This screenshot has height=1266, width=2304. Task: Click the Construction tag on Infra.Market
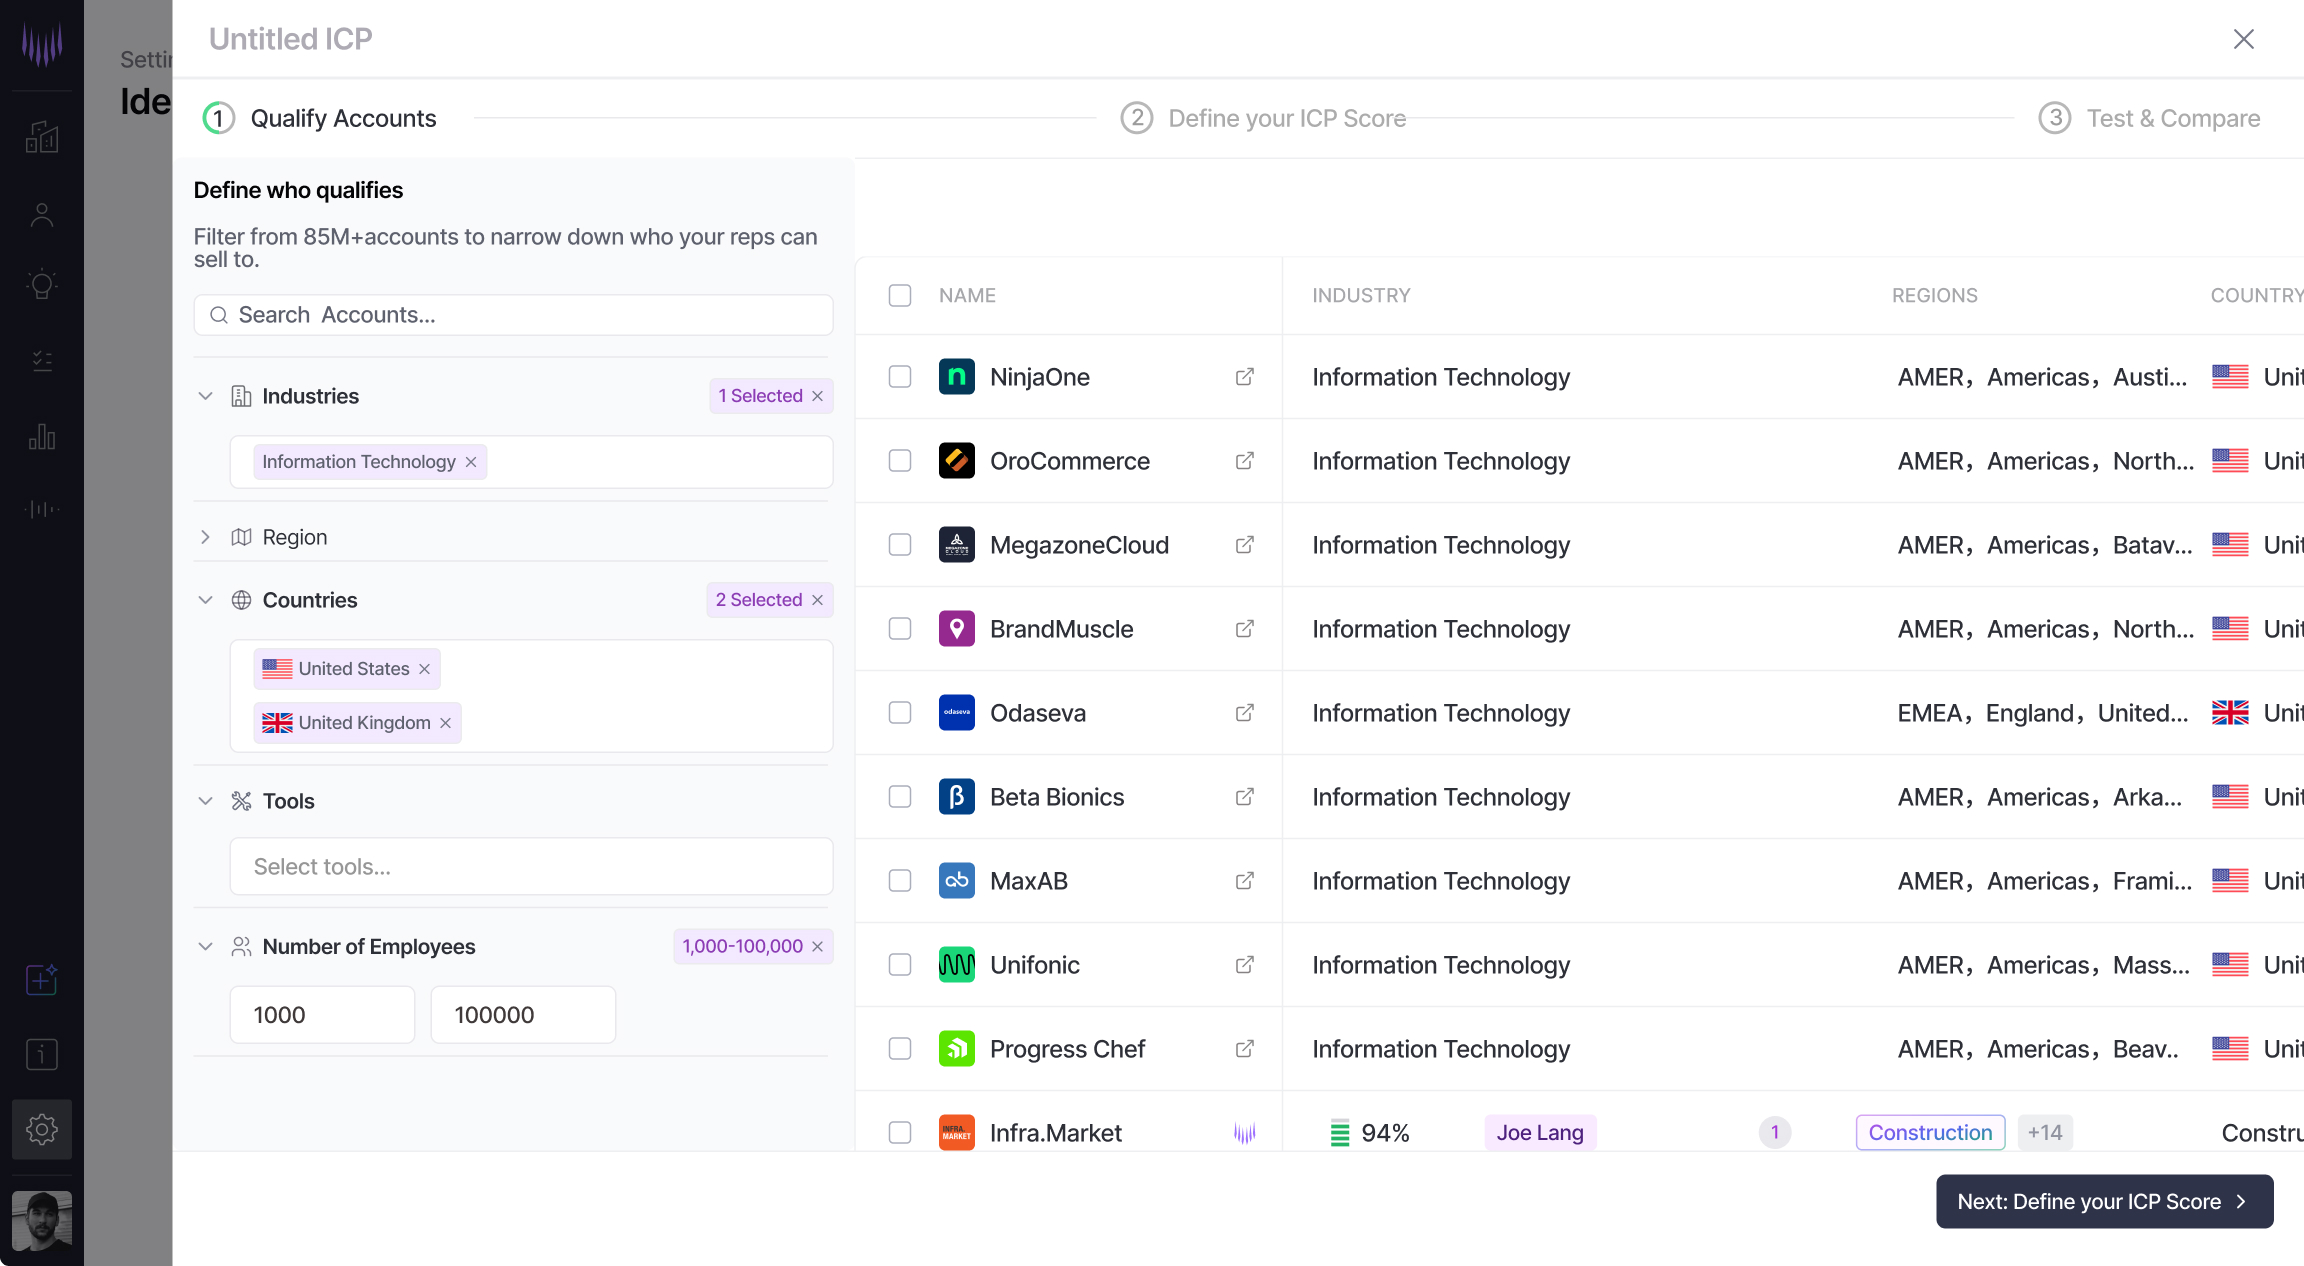click(x=1930, y=1132)
